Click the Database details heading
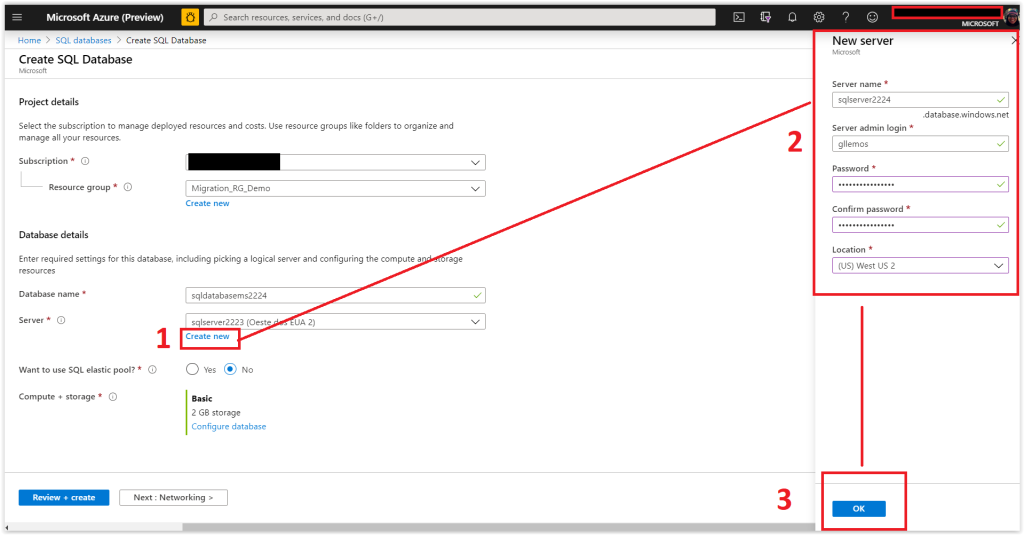 (x=54, y=235)
